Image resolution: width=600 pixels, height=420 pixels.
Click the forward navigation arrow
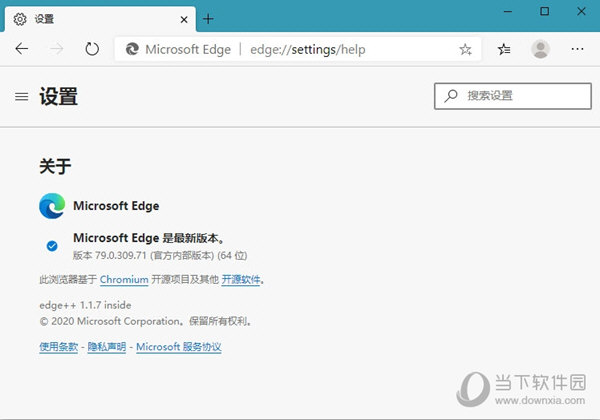(x=57, y=49)
